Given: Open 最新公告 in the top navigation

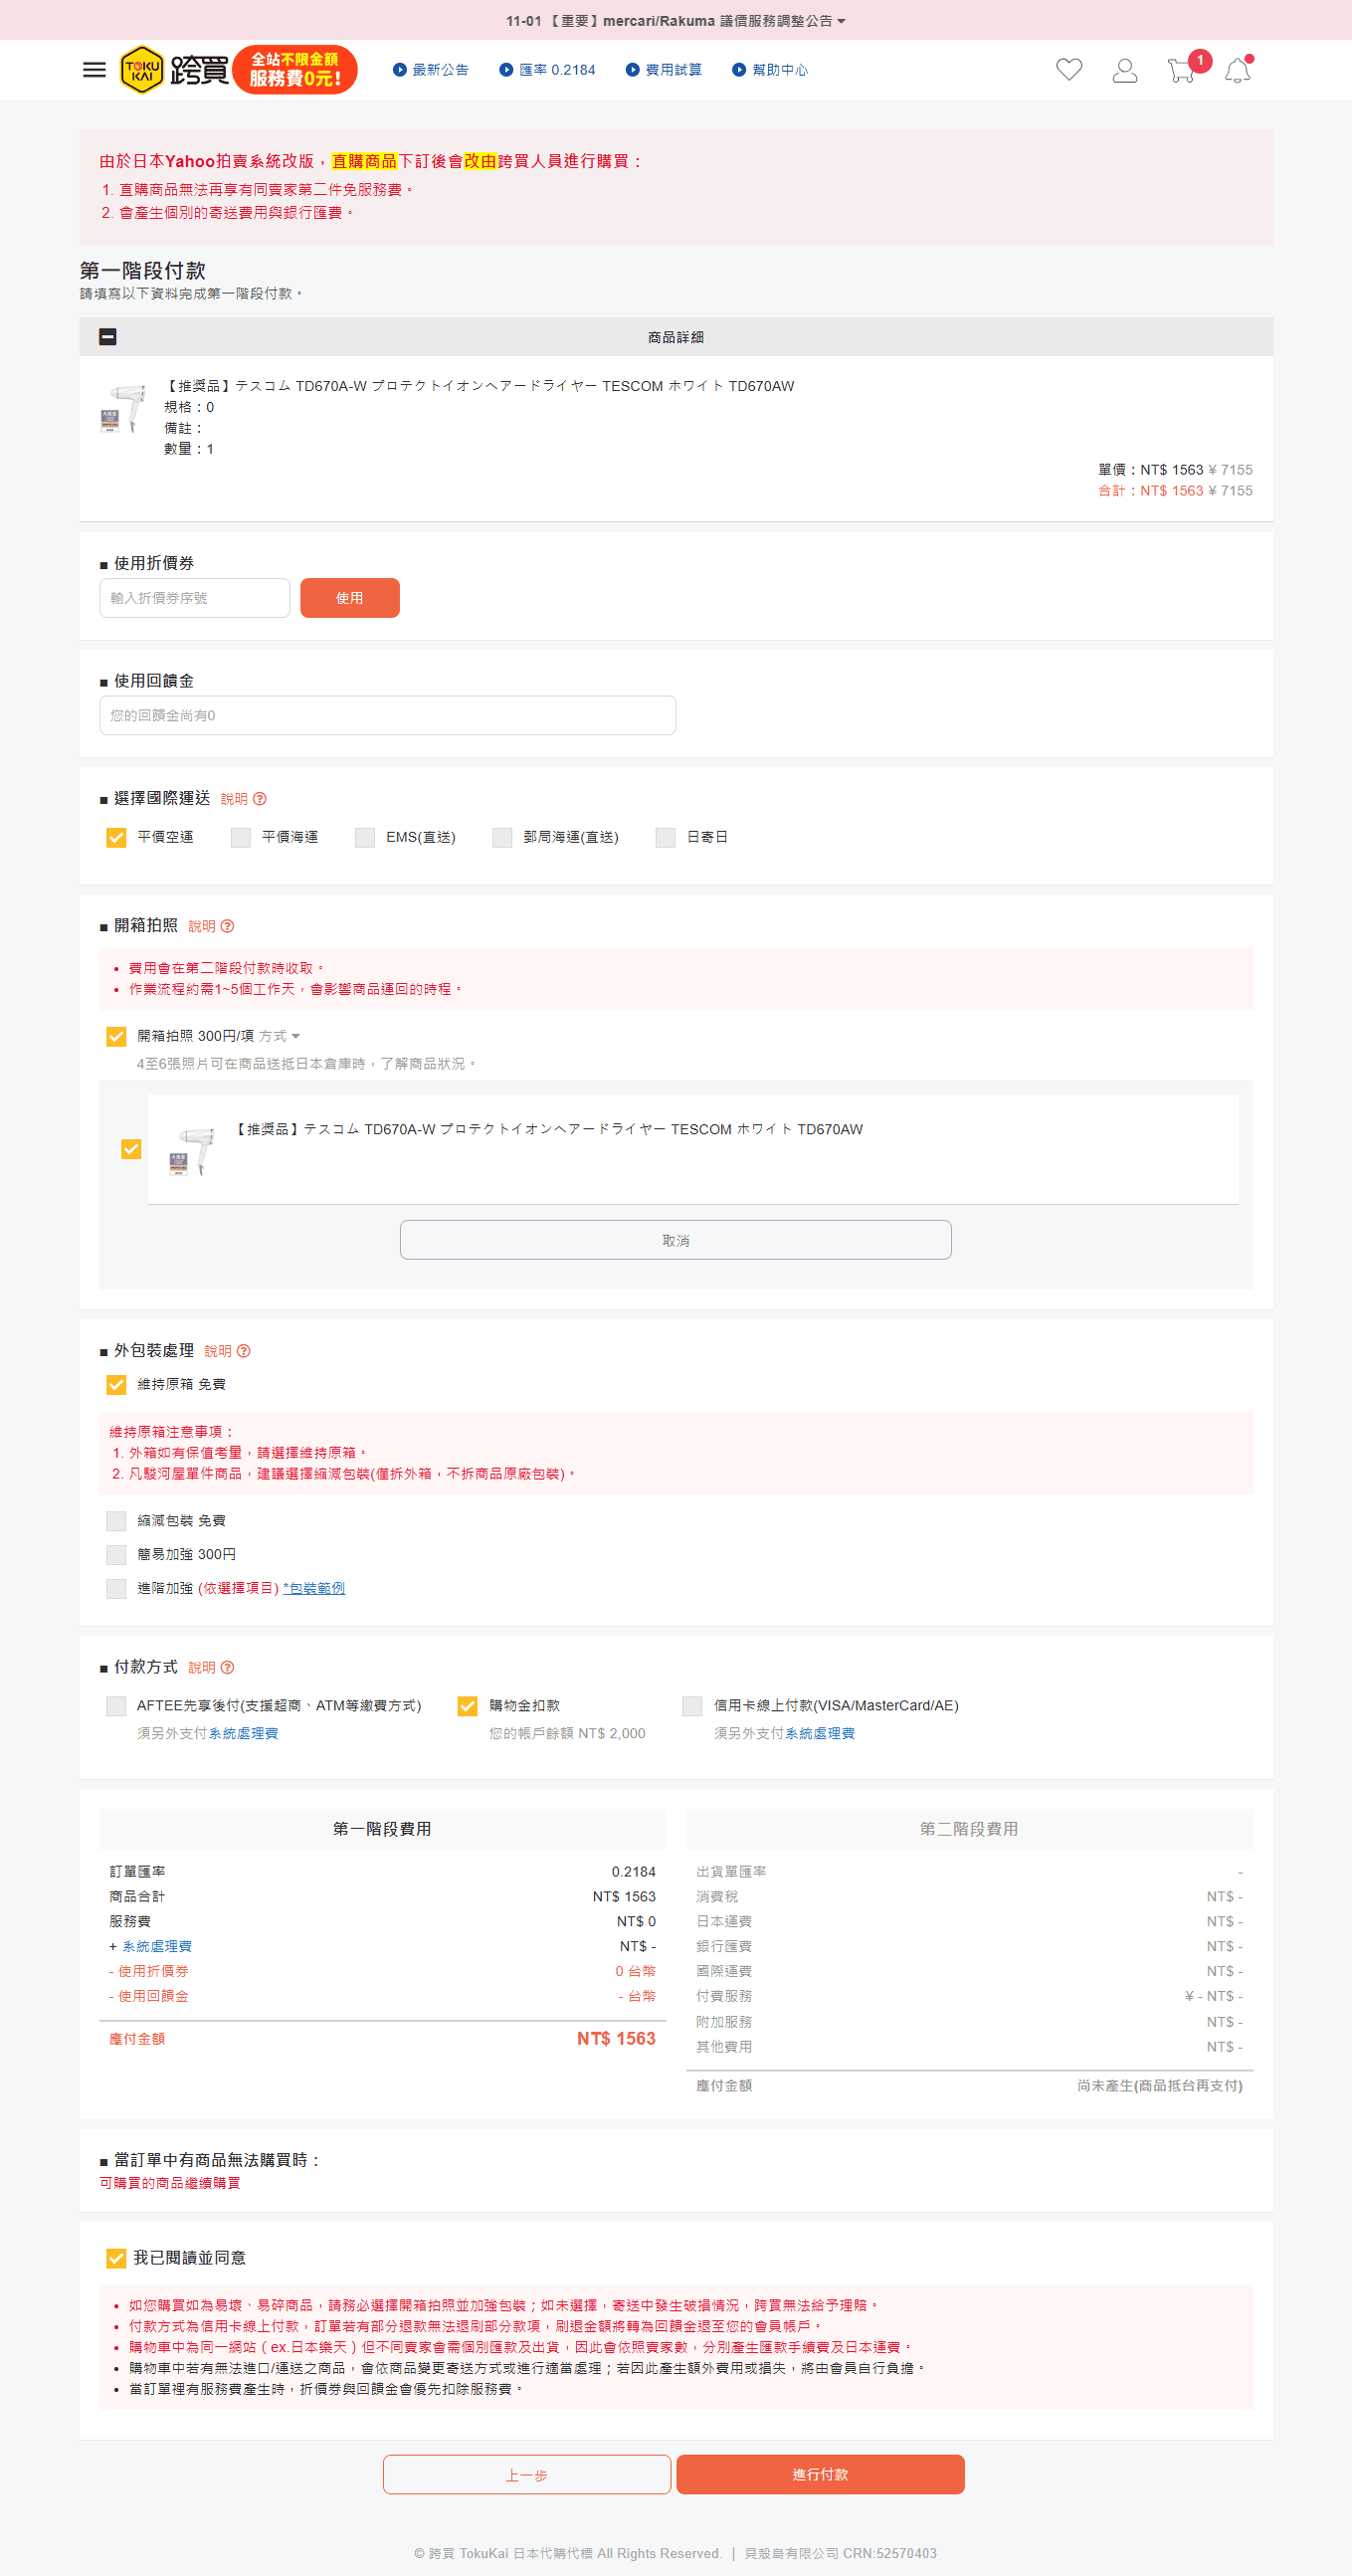Looking at the screenshot, I should (x=431, y=70).
